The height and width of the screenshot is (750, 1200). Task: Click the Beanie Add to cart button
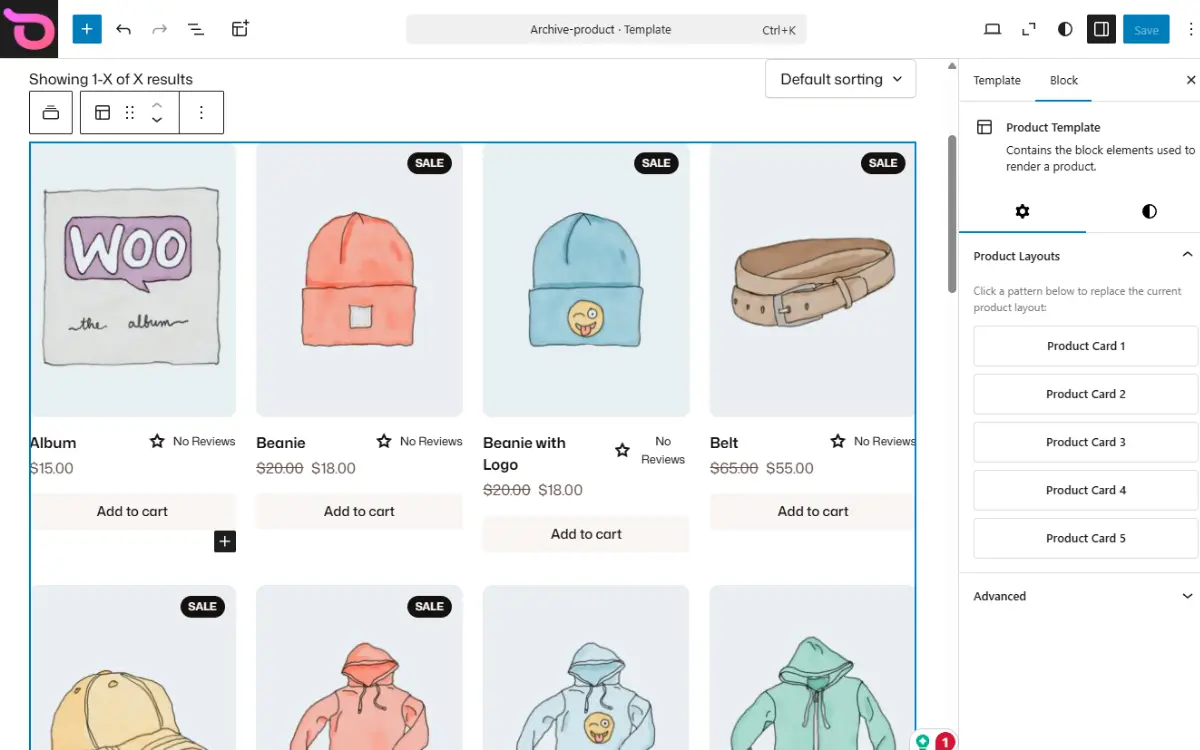pos(359,511)
